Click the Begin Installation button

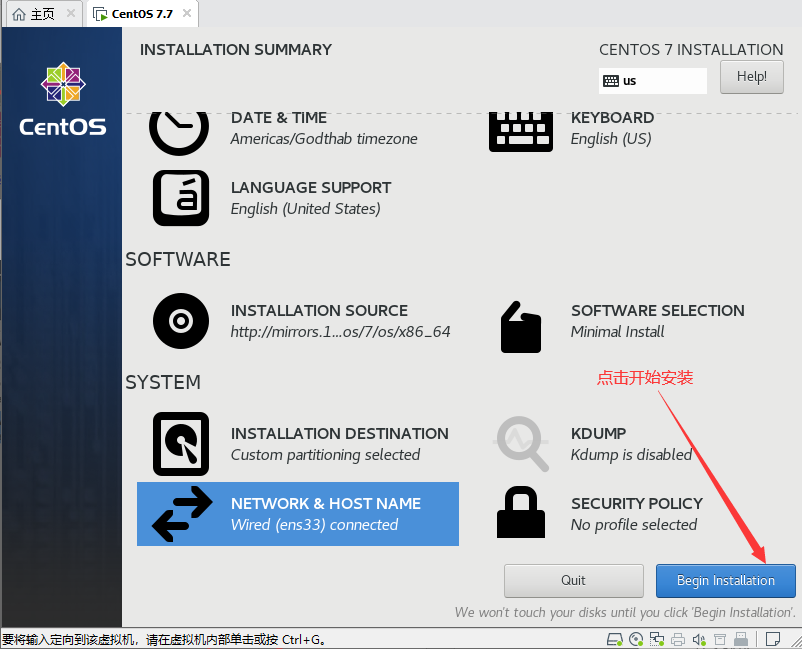point(725,580)
